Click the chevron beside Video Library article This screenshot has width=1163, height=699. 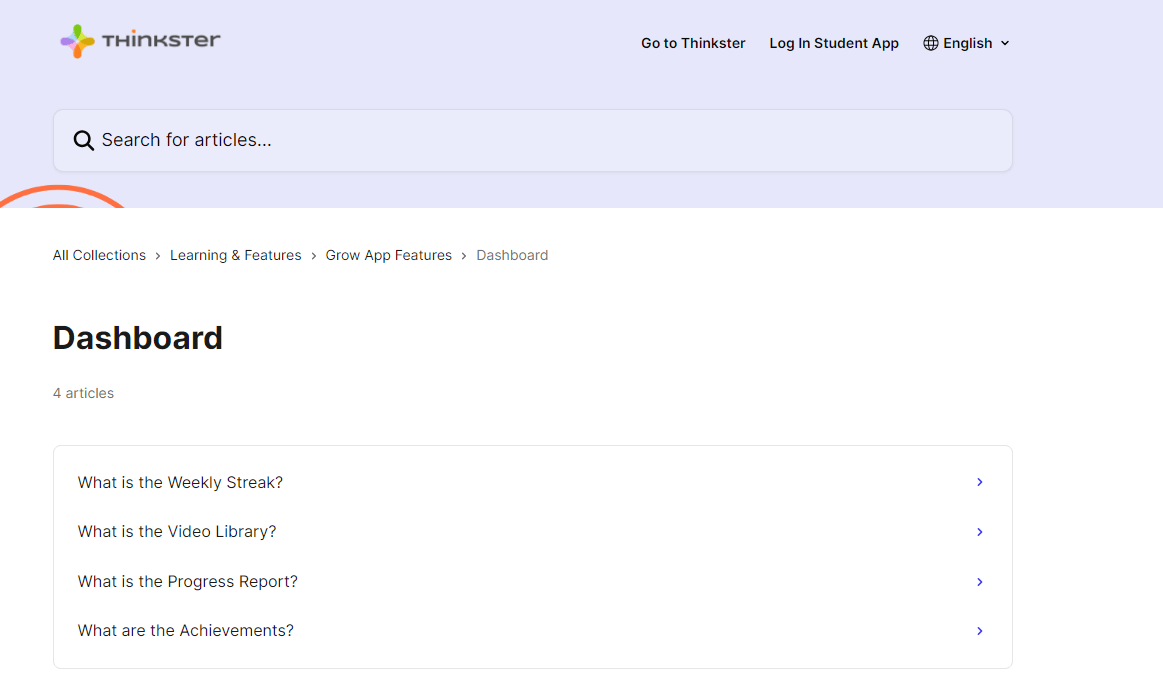(980, 532)
